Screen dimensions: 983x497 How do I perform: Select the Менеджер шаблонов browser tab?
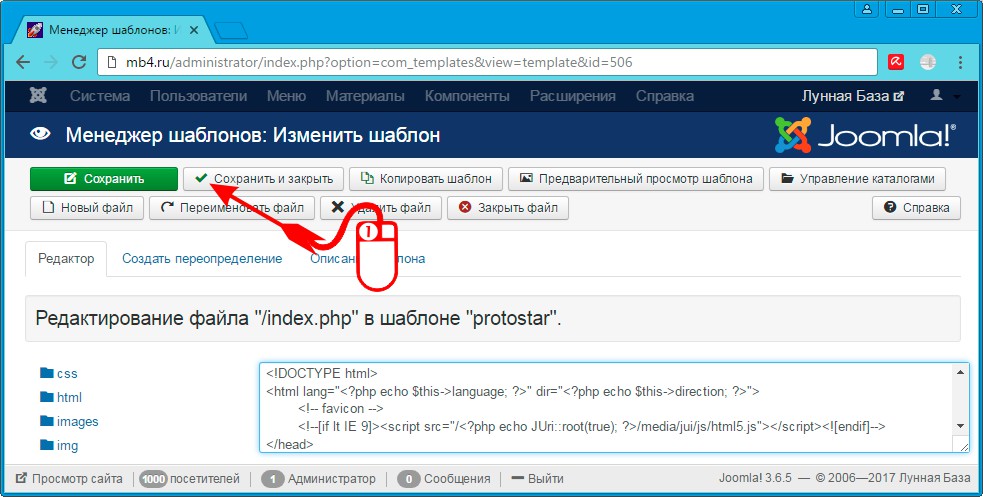point(113,30)
